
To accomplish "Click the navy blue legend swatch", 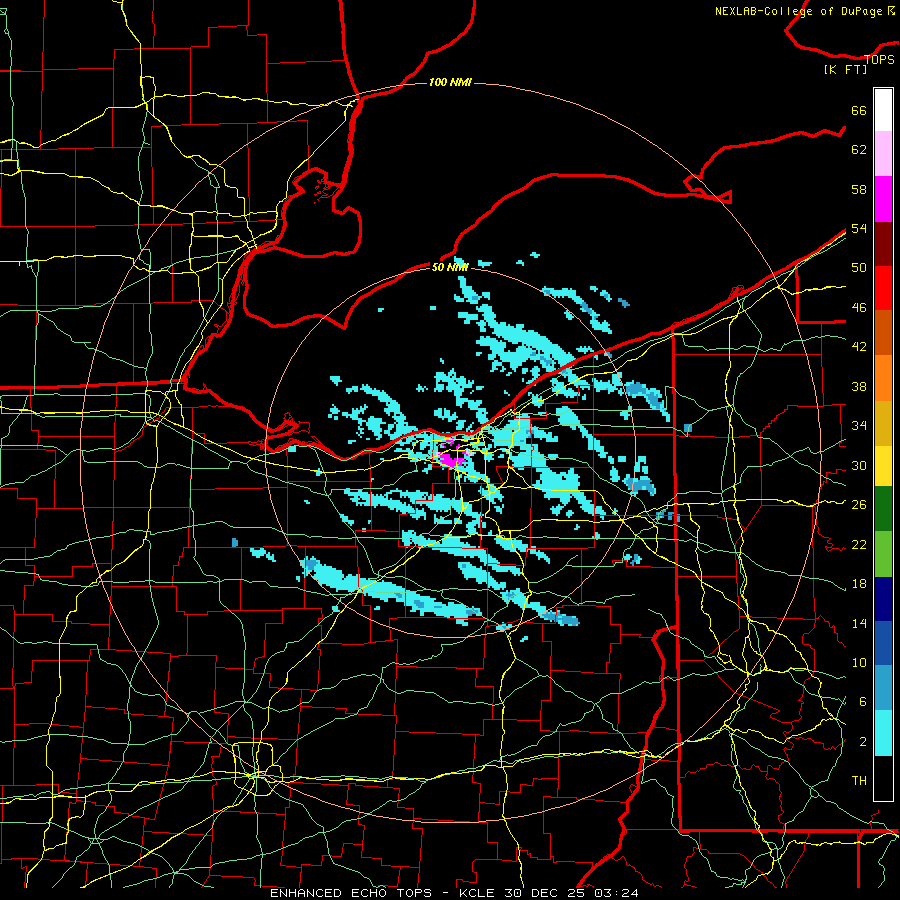I will [883, 599].
